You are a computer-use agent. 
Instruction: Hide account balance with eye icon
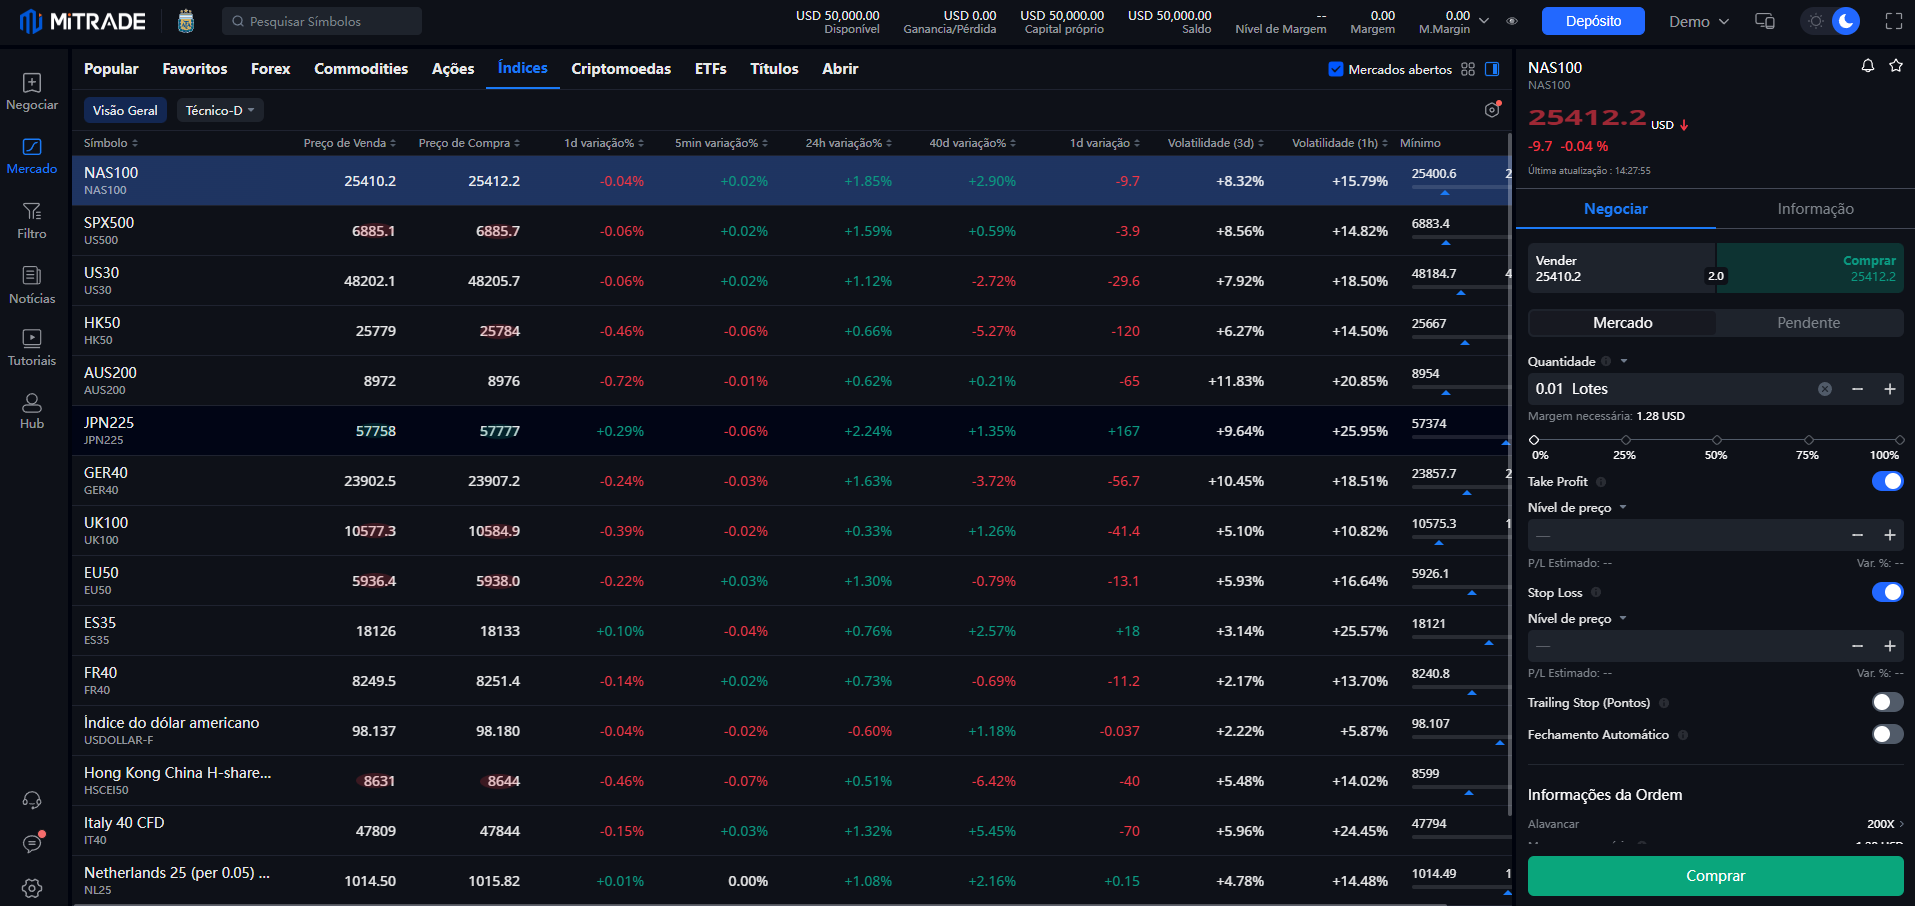pos(1512,21)
